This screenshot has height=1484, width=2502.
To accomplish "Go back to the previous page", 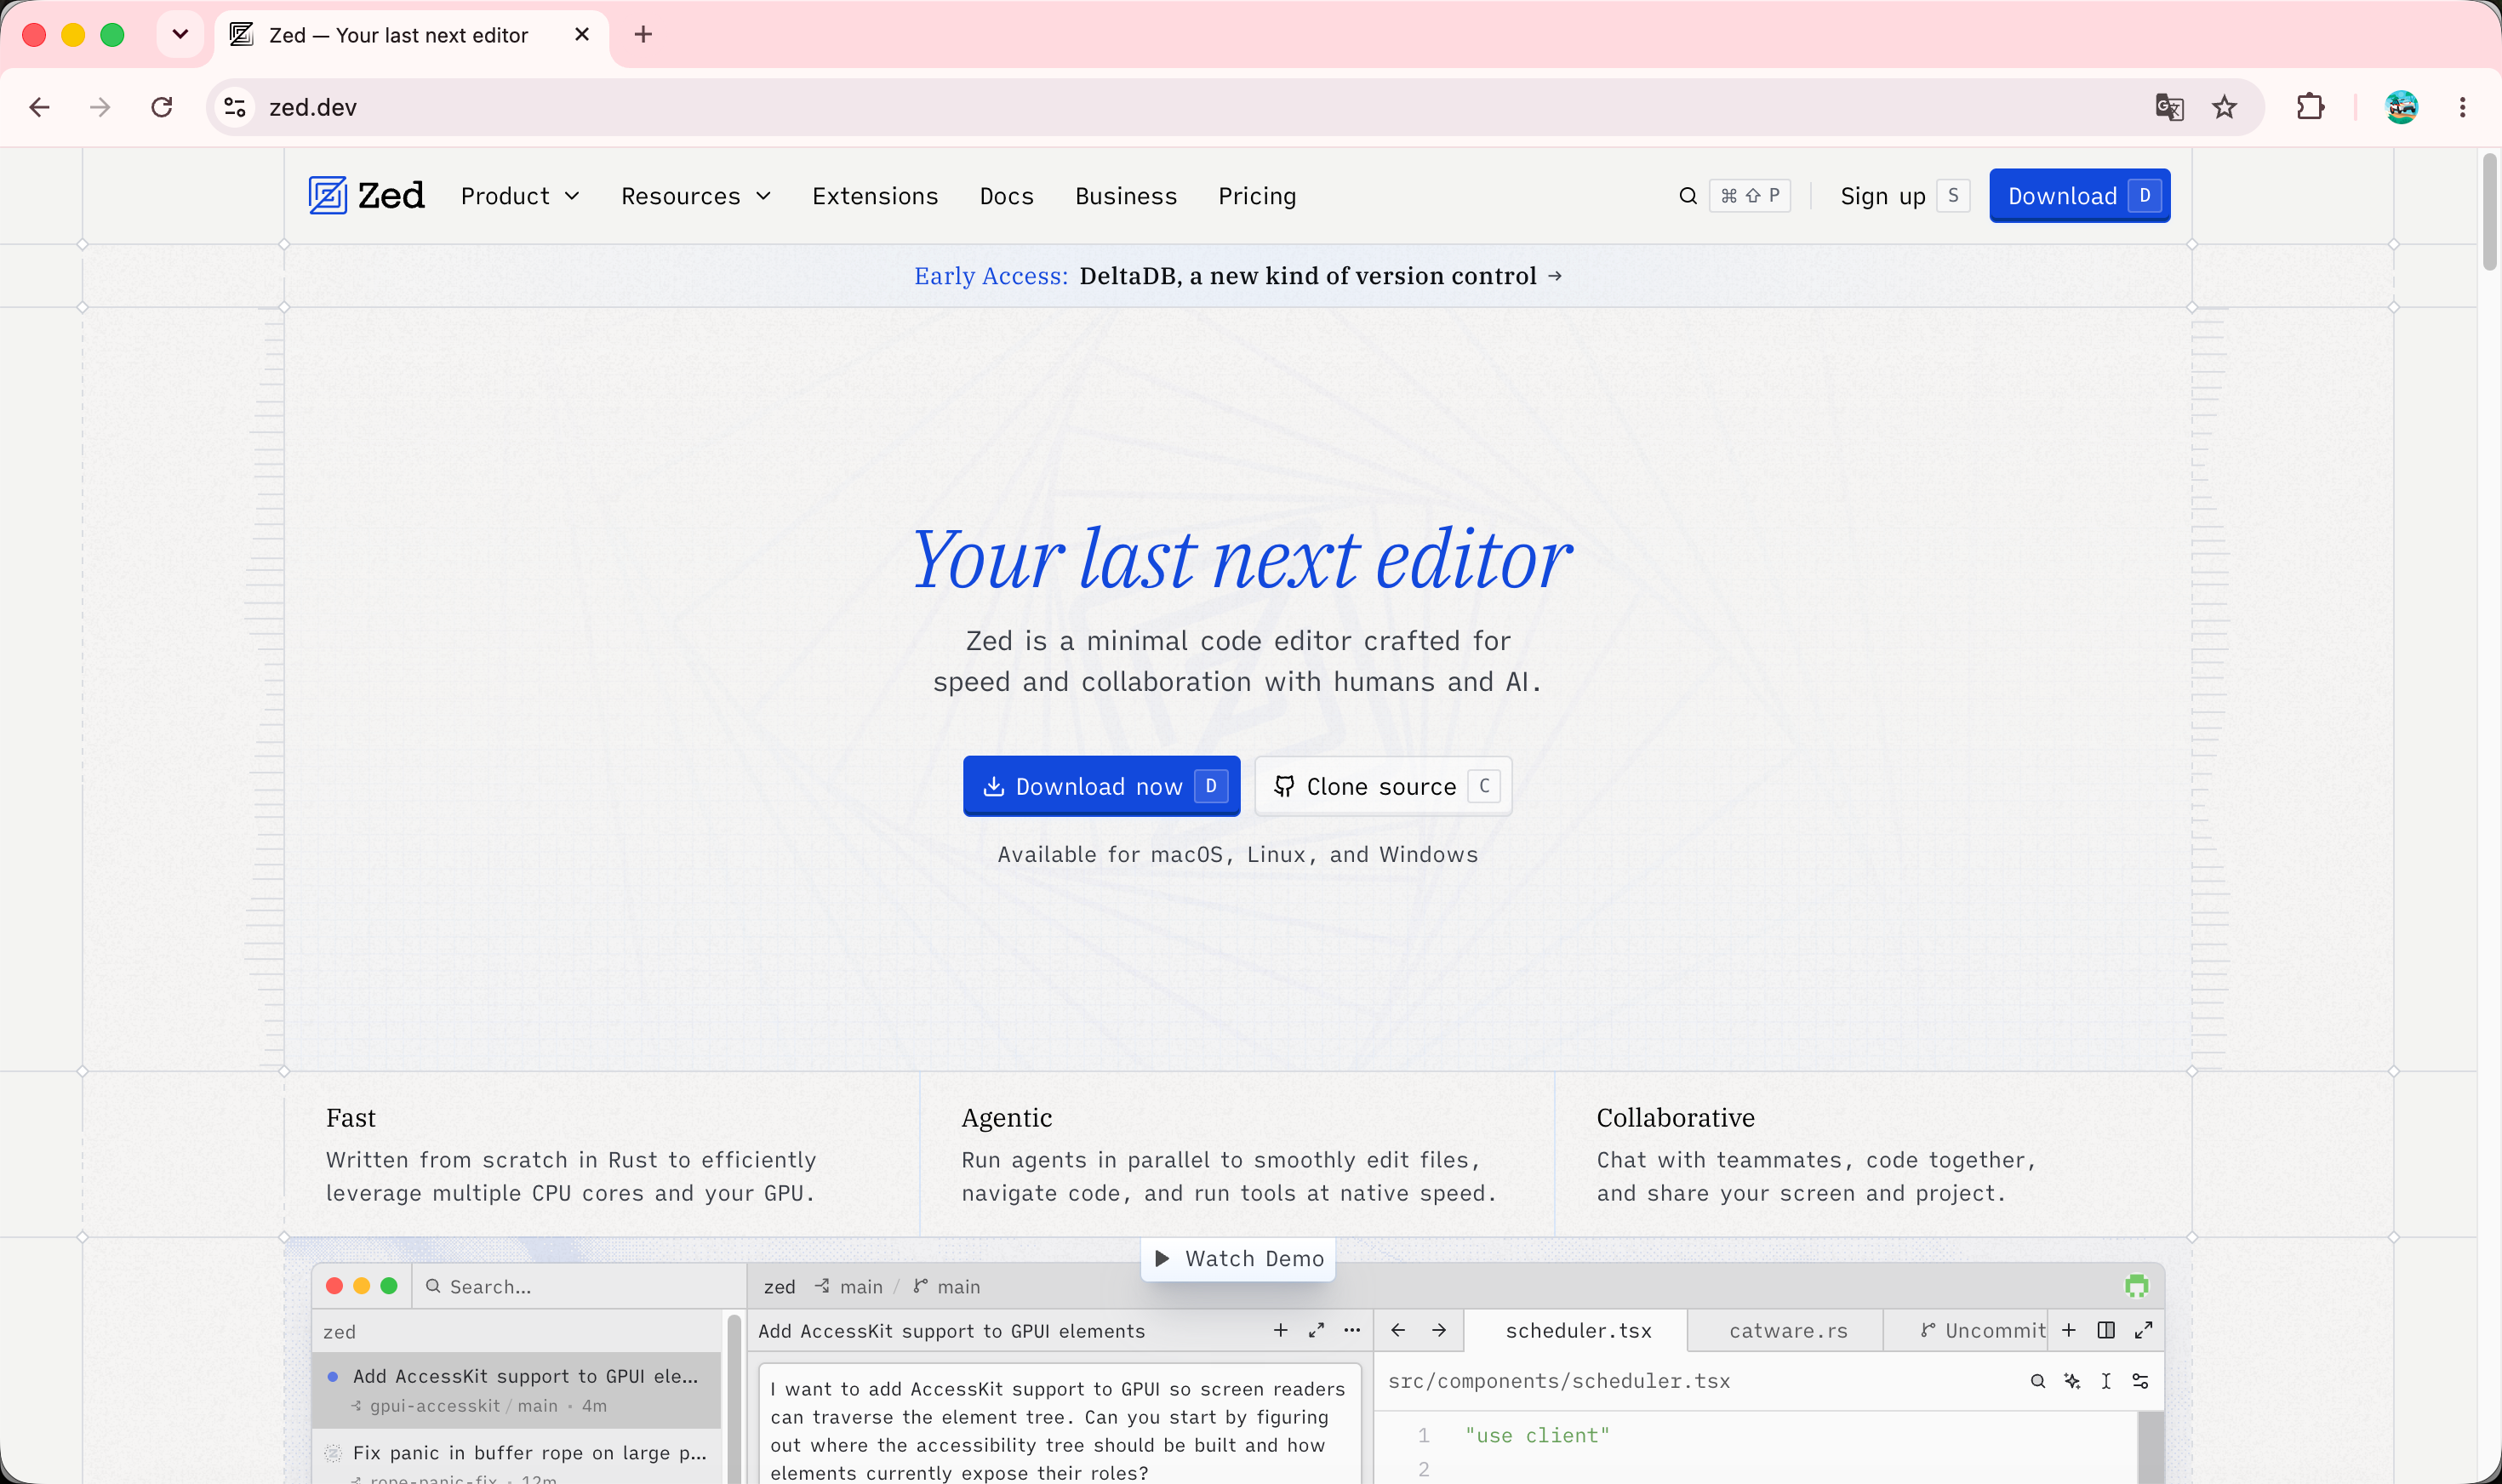I will (40, 107).
